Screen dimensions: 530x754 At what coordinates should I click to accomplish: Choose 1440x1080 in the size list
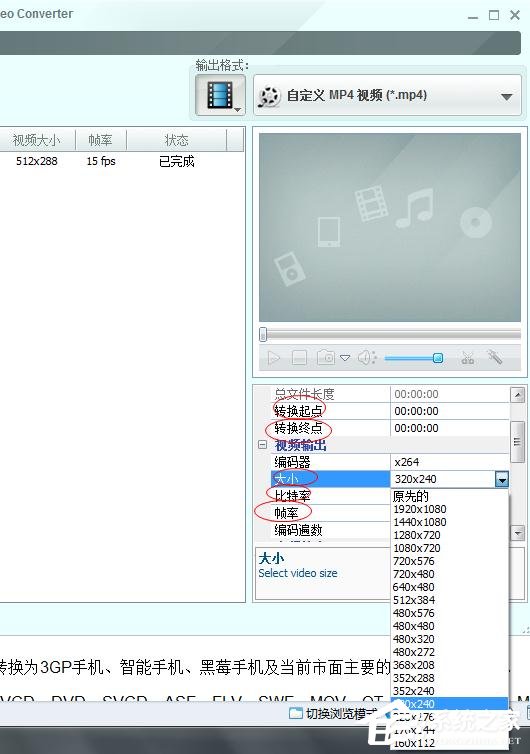[449, 522]
